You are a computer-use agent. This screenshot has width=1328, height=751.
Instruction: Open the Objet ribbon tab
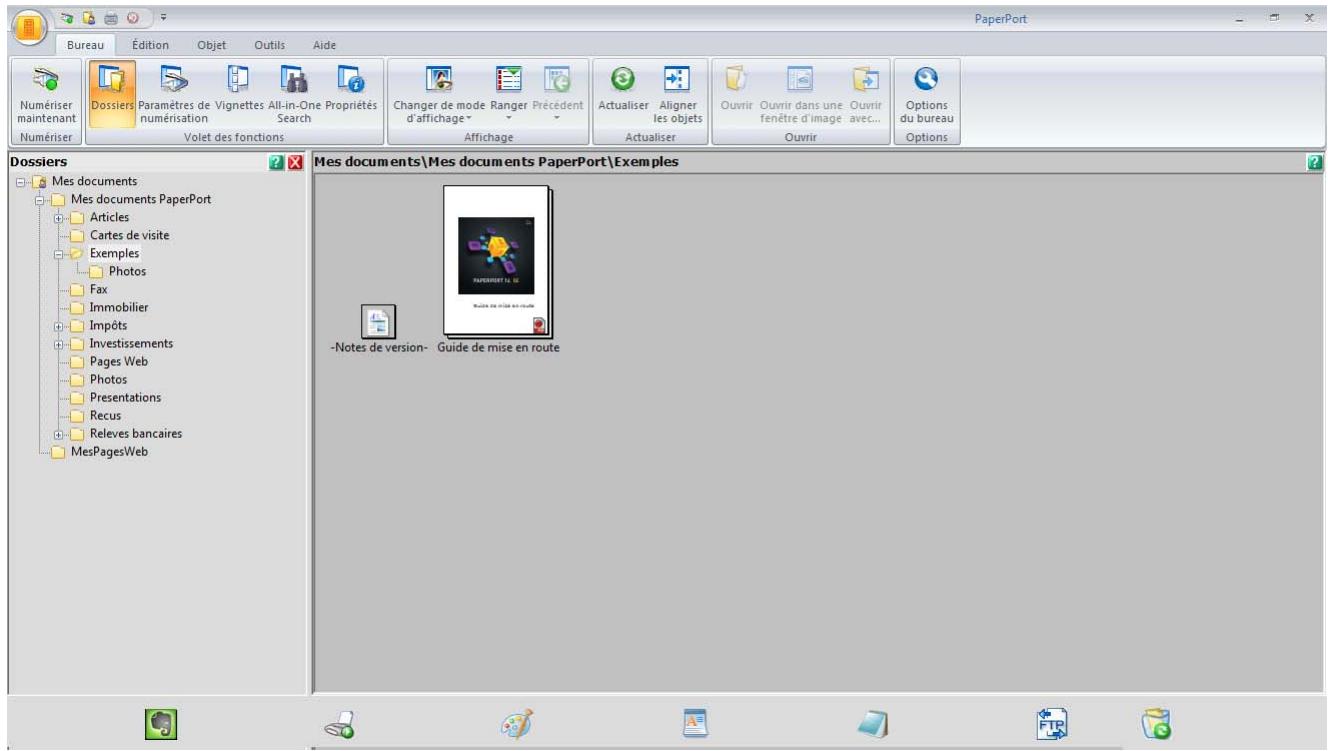tap(211, 45)
